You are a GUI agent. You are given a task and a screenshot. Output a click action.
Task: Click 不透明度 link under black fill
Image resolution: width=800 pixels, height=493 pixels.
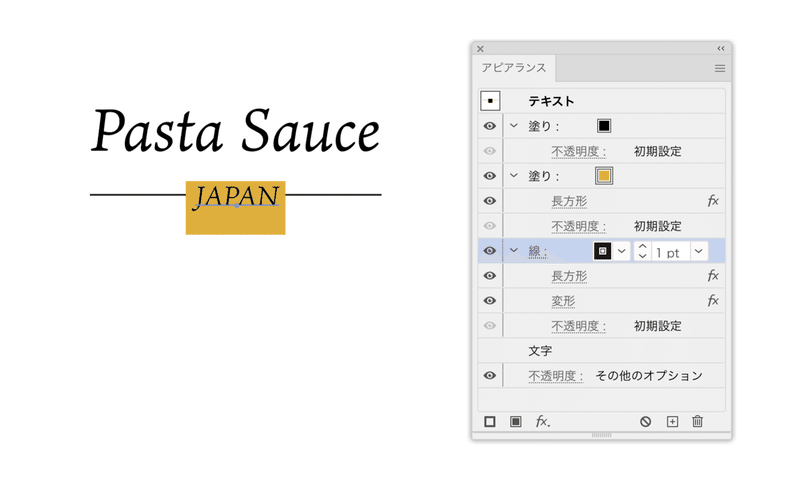click(578, 152)
